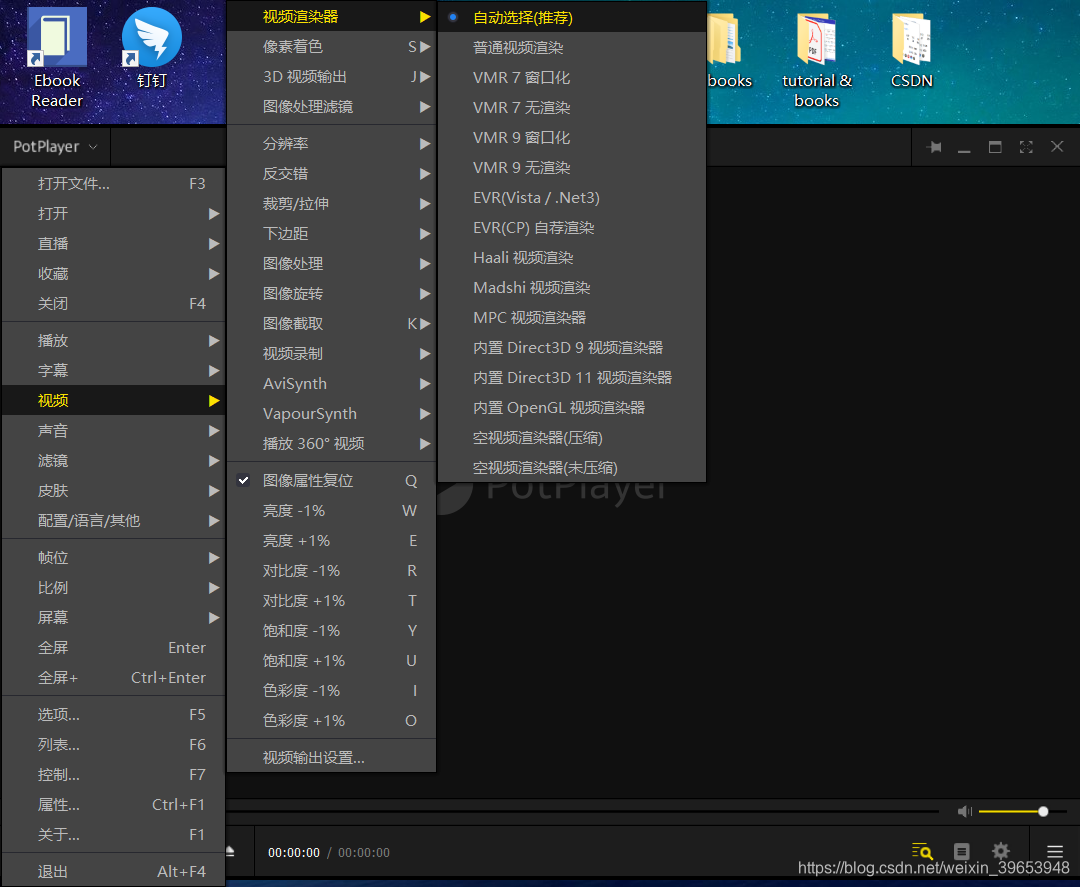1080x887 pixels.
Task: Click the playback seek bar
Action: click(x=582, y=812)
